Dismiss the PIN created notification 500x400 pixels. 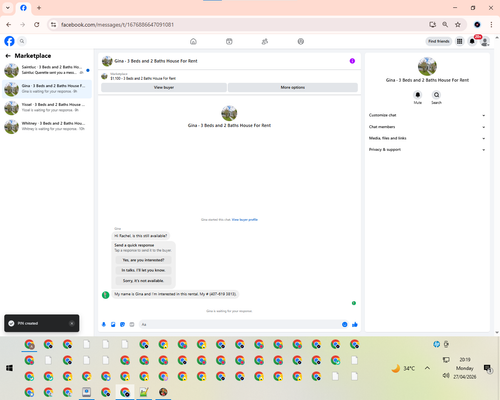(72, 323)
